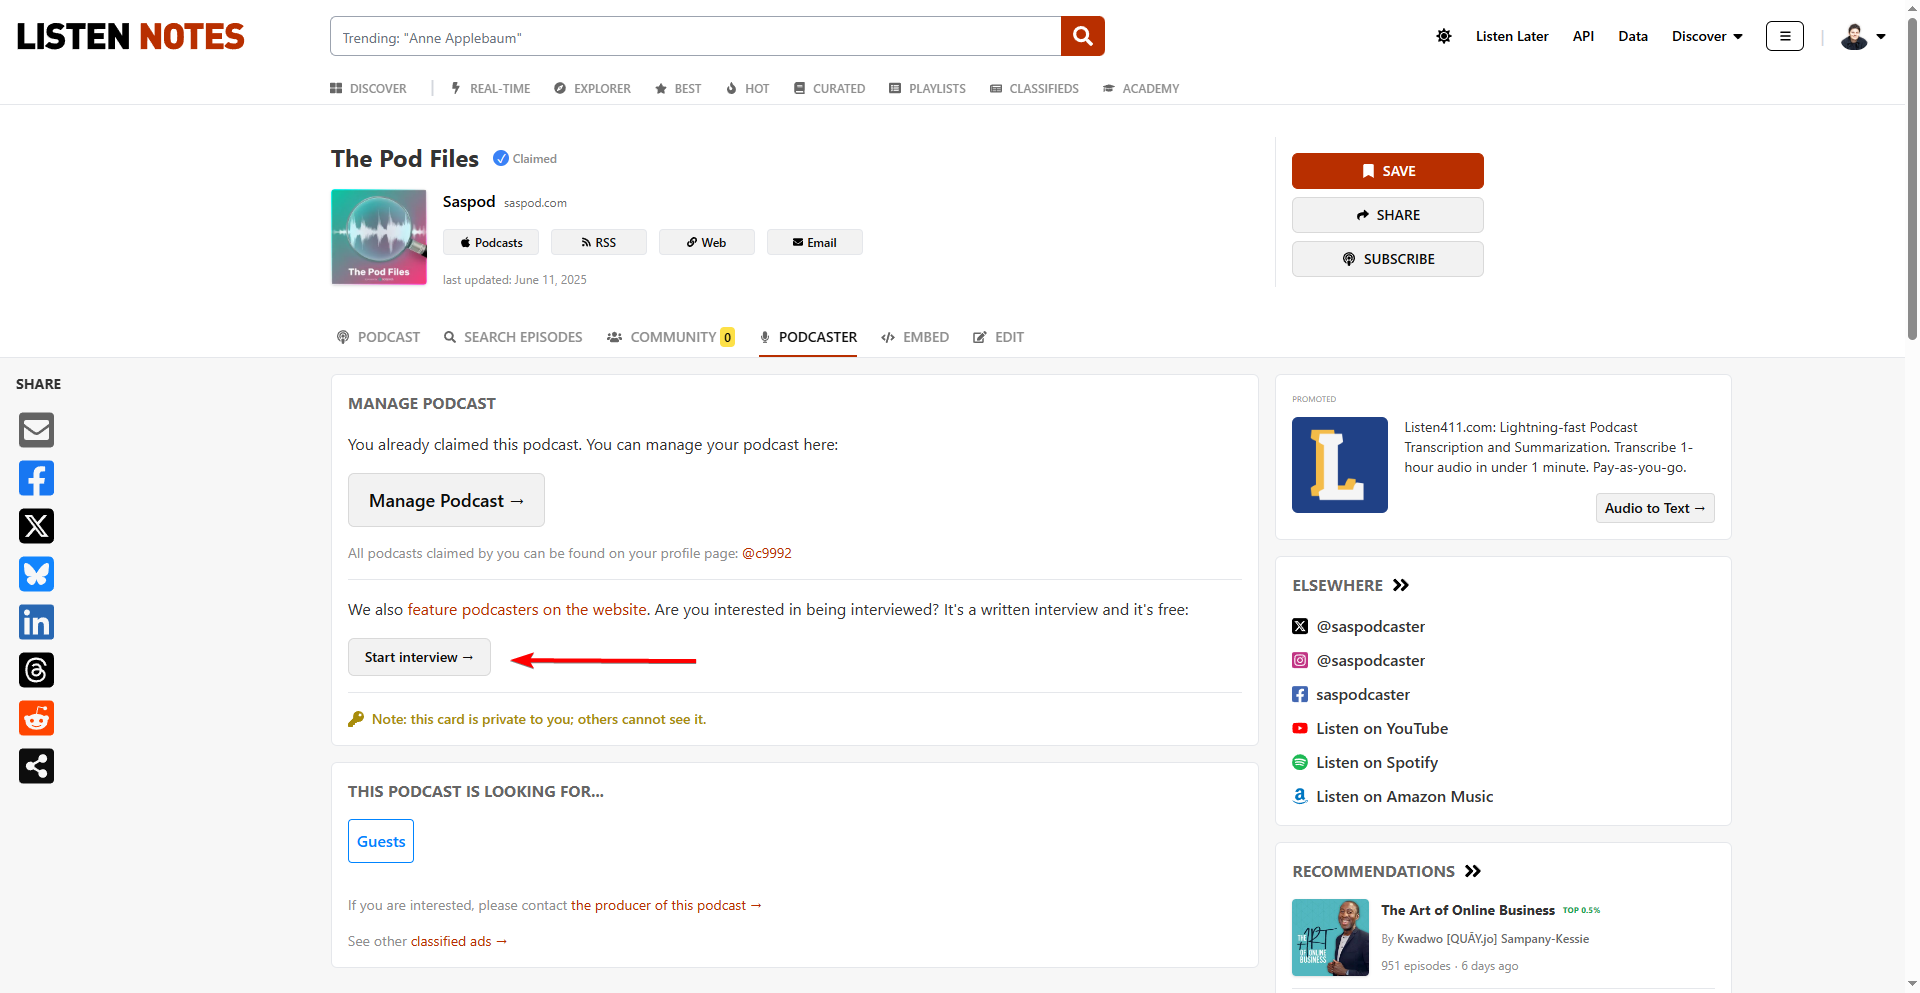Viewport: 1920px width, 993px height.
Task: Open the classified ads link
Action: tap(458, 941)
